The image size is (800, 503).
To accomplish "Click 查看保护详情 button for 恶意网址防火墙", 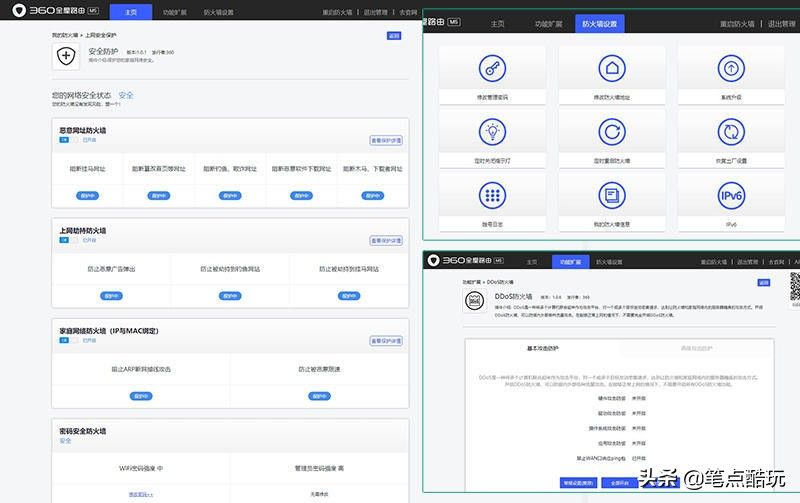I will point(386,141).
